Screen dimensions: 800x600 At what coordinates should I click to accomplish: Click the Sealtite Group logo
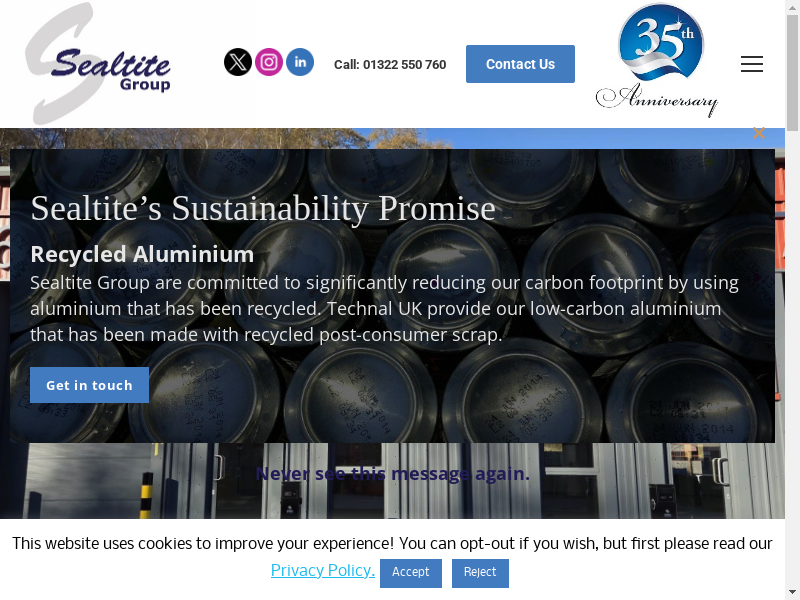coord(98,63)
